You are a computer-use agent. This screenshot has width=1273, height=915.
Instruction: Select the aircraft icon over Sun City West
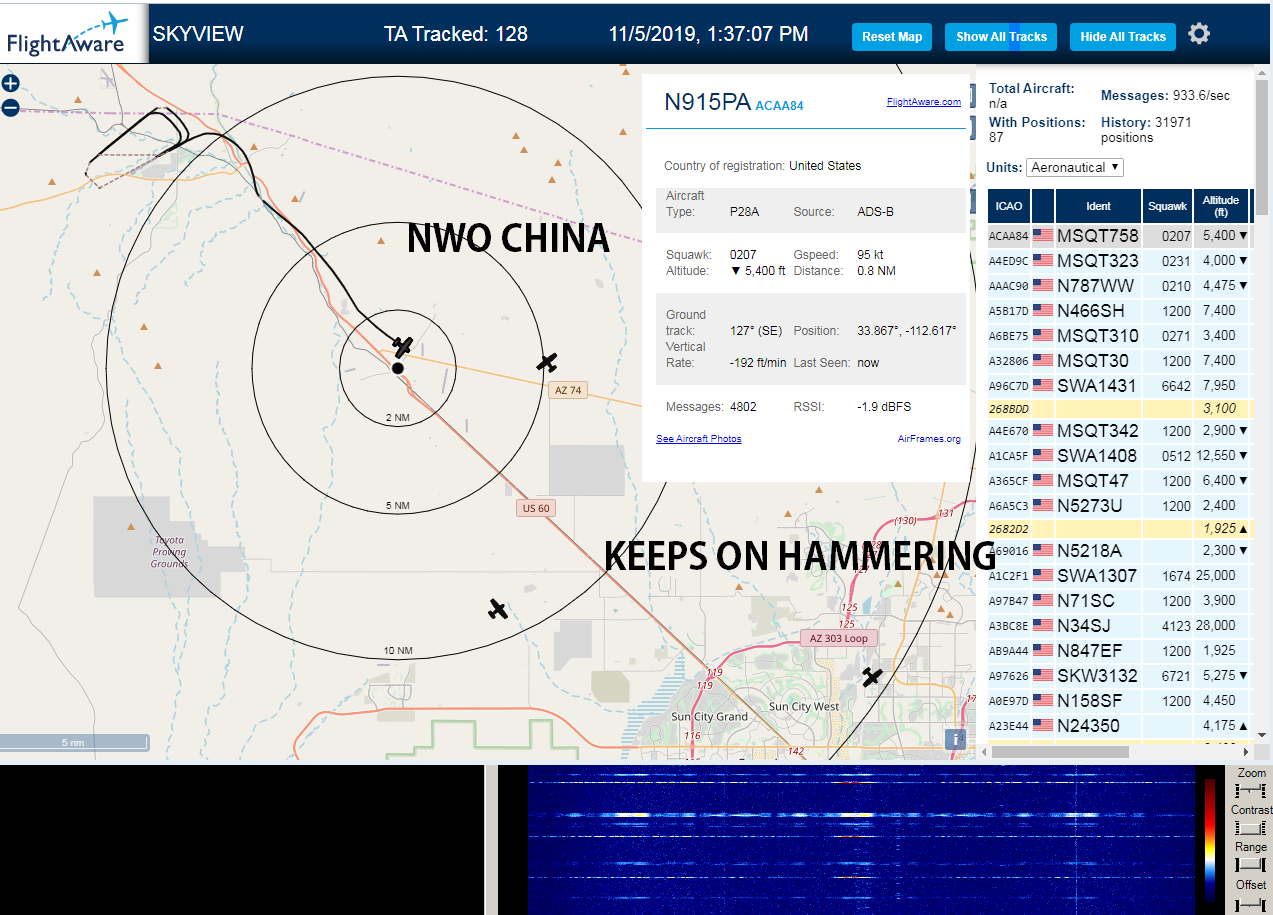872,677
